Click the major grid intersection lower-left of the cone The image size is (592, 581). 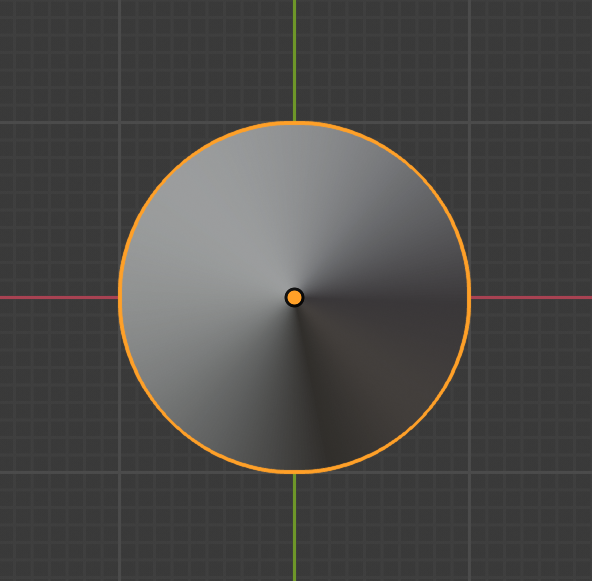(120, 472)
